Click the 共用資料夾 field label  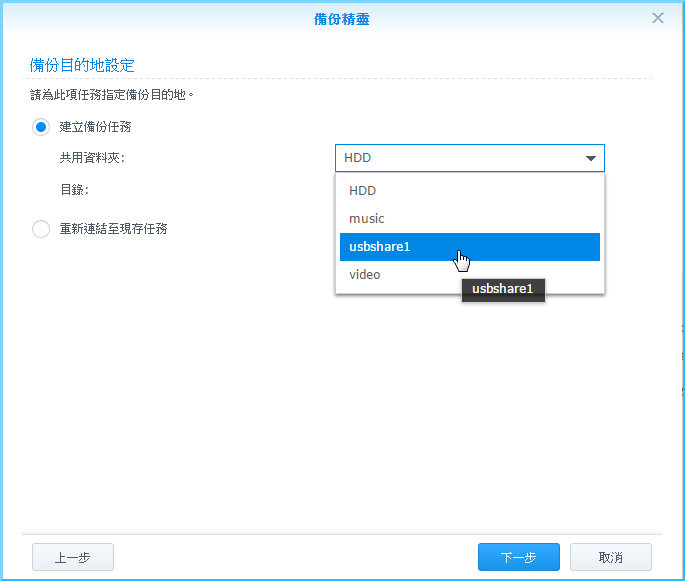coord(92,158)
